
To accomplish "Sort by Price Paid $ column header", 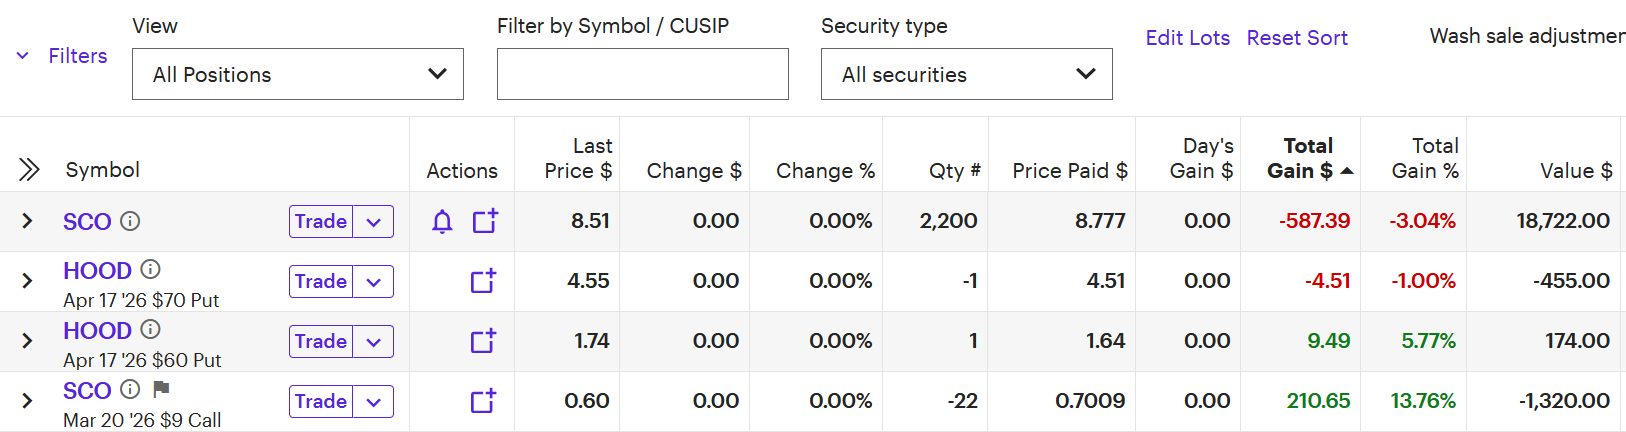I will coord(1069,171).
